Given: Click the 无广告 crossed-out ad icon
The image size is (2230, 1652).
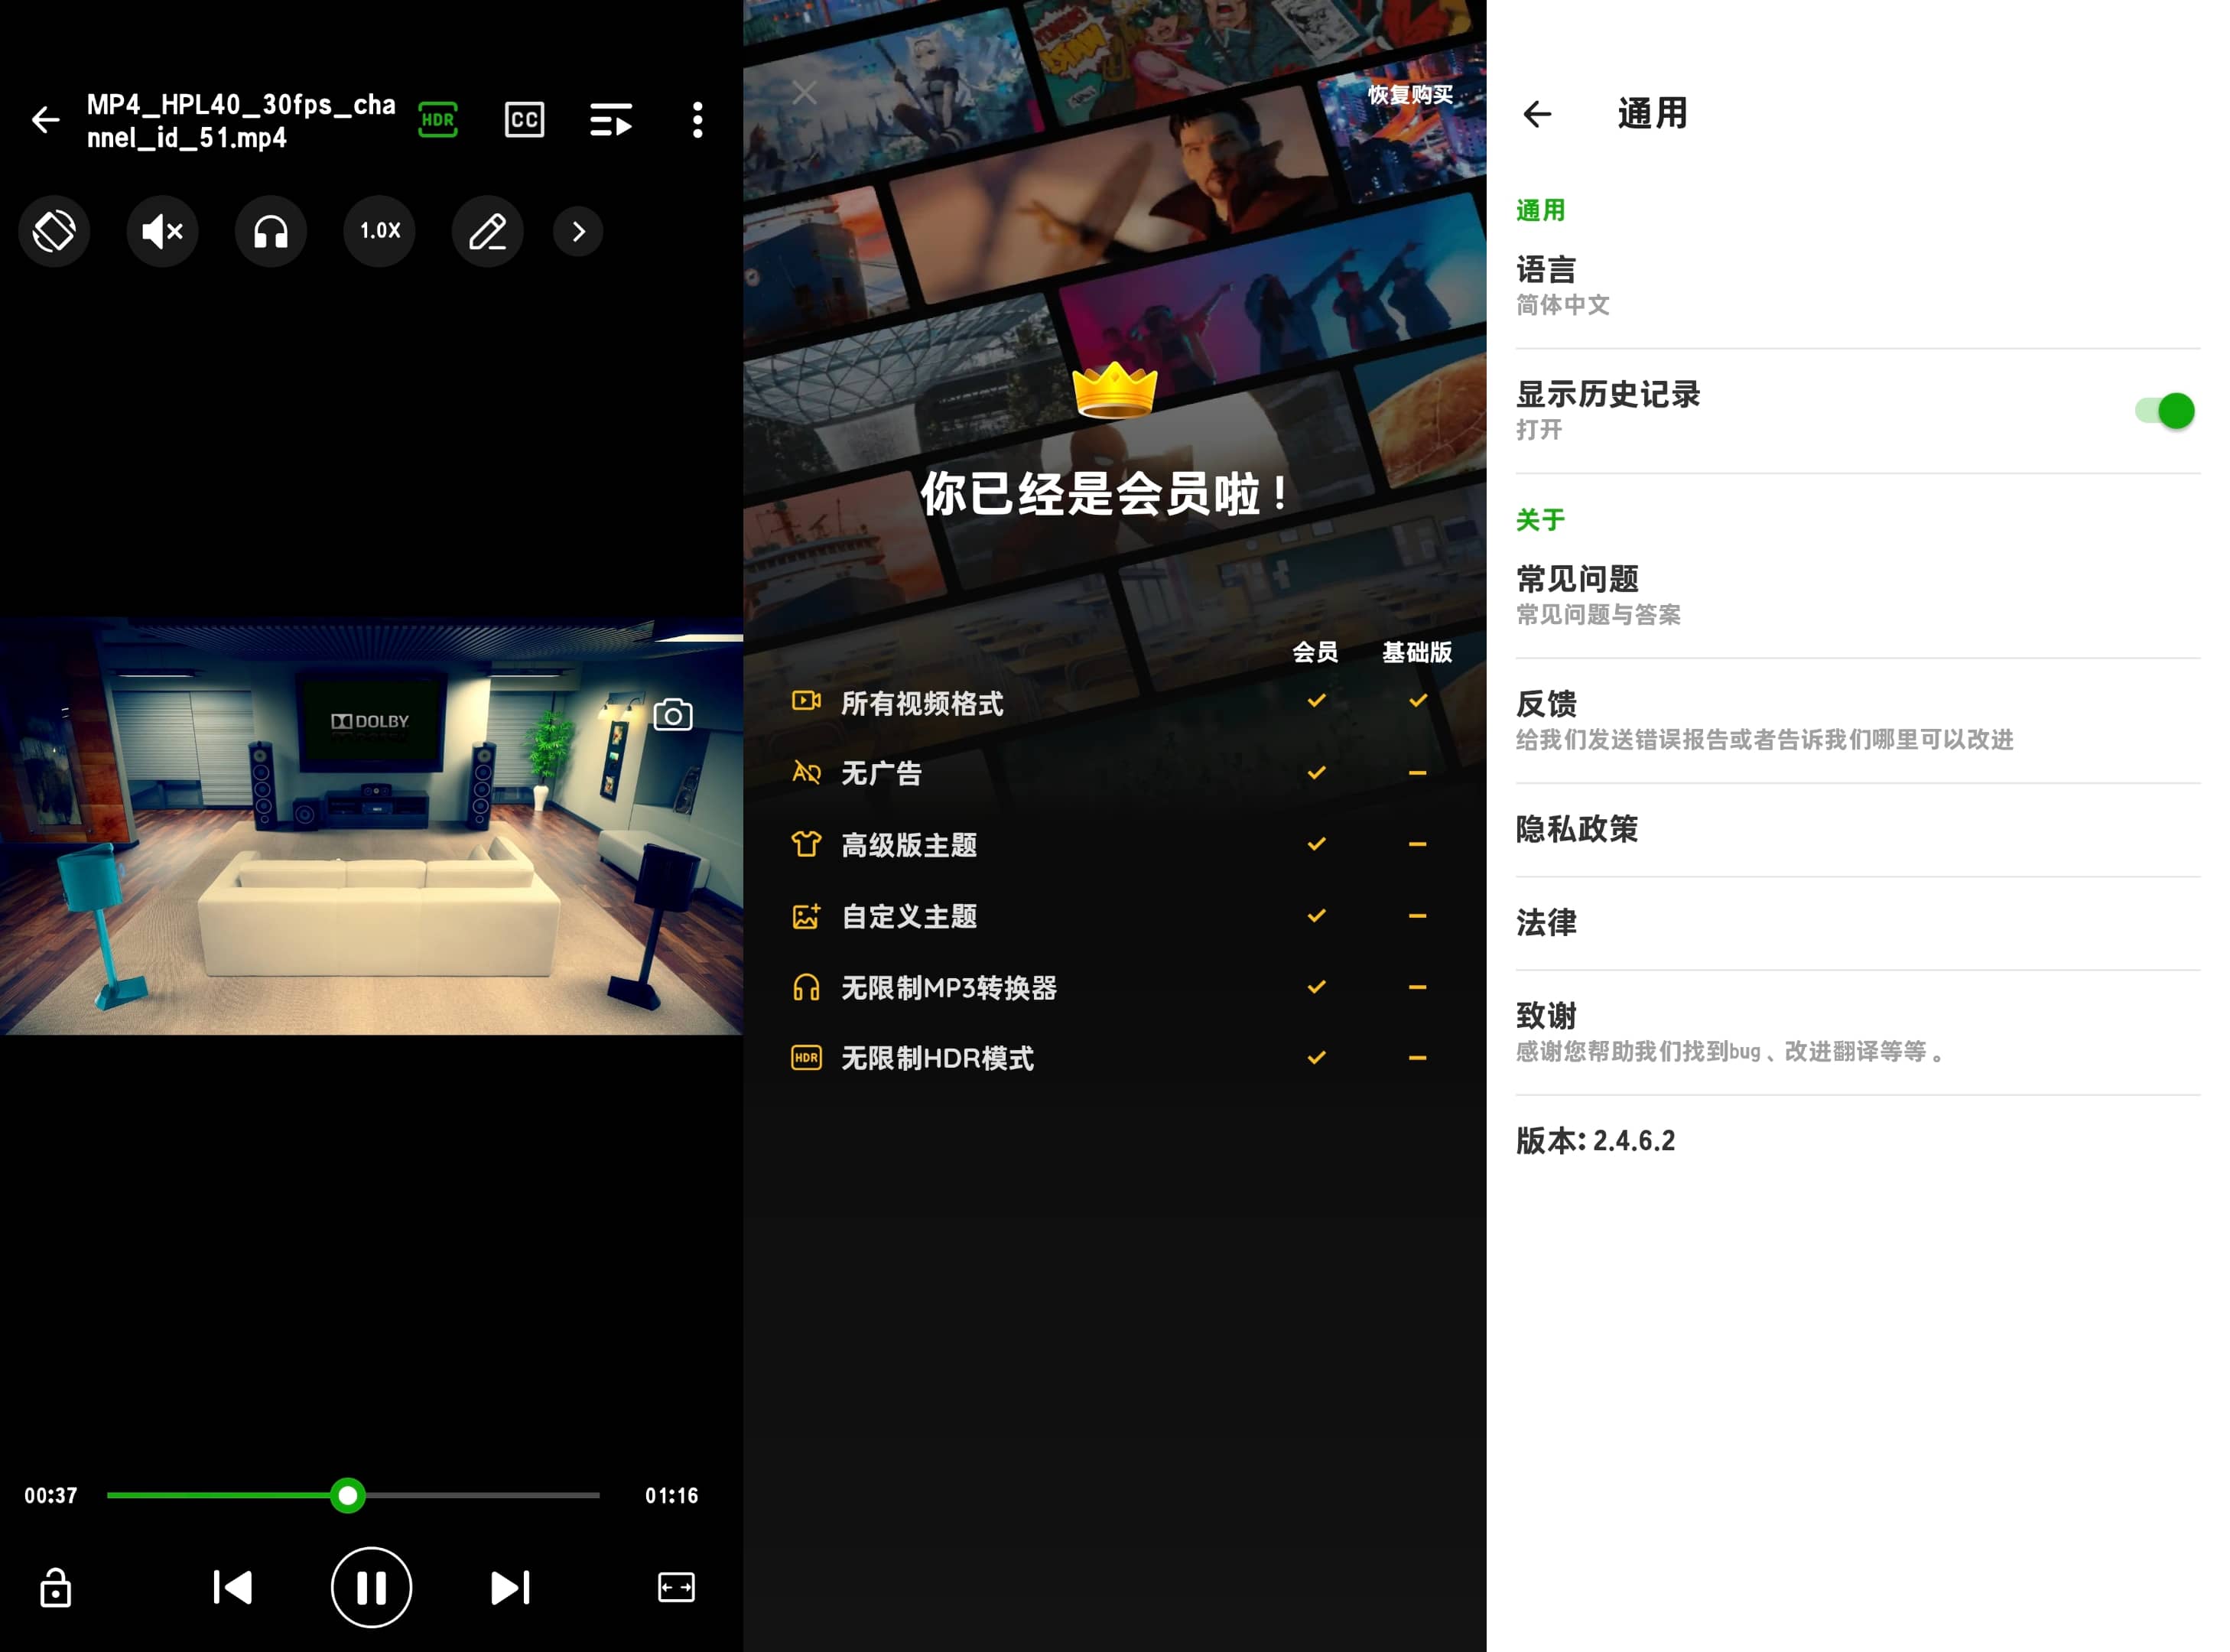Looking at the screenshot, I should (x=806, y=773).
